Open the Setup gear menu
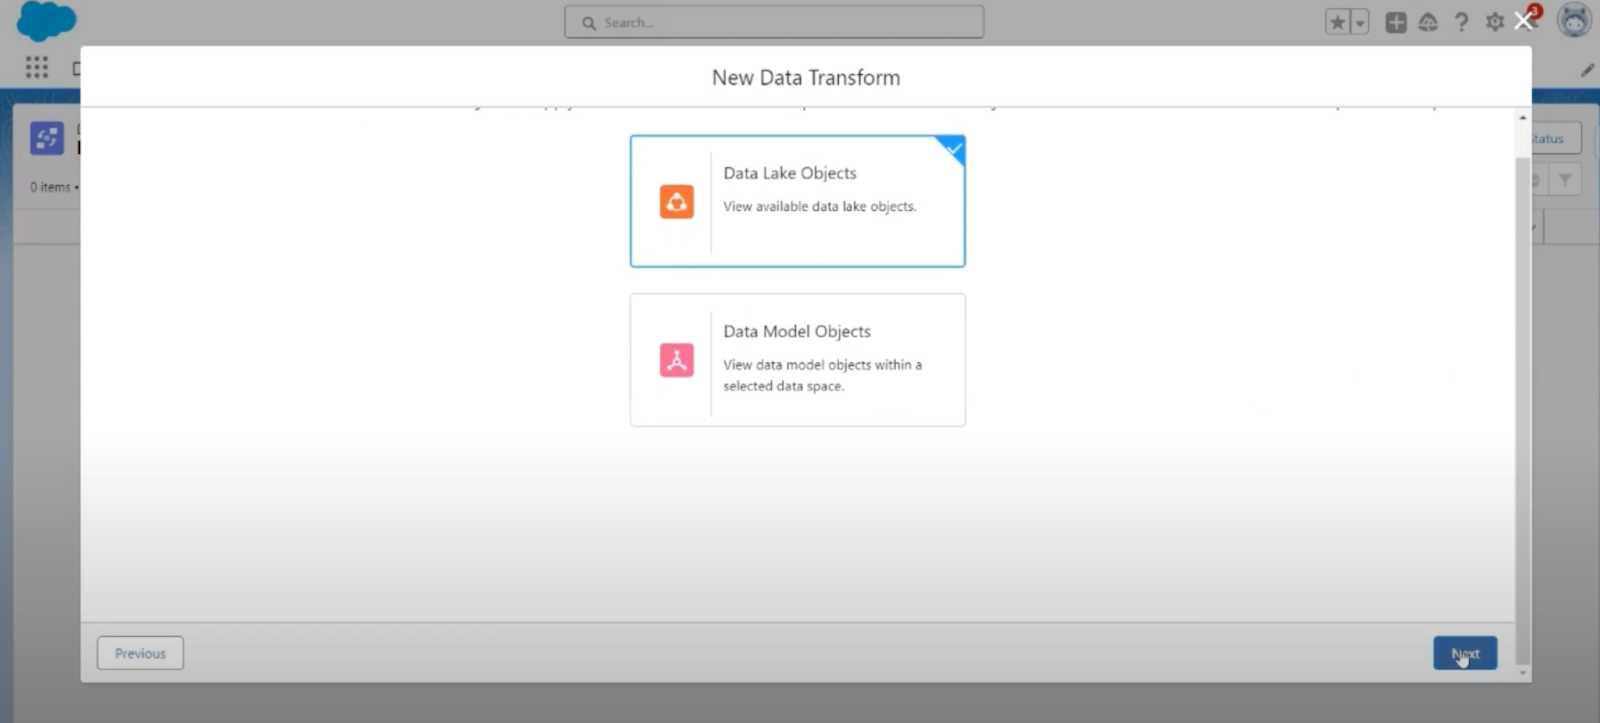 click(x=1494, y=22)
